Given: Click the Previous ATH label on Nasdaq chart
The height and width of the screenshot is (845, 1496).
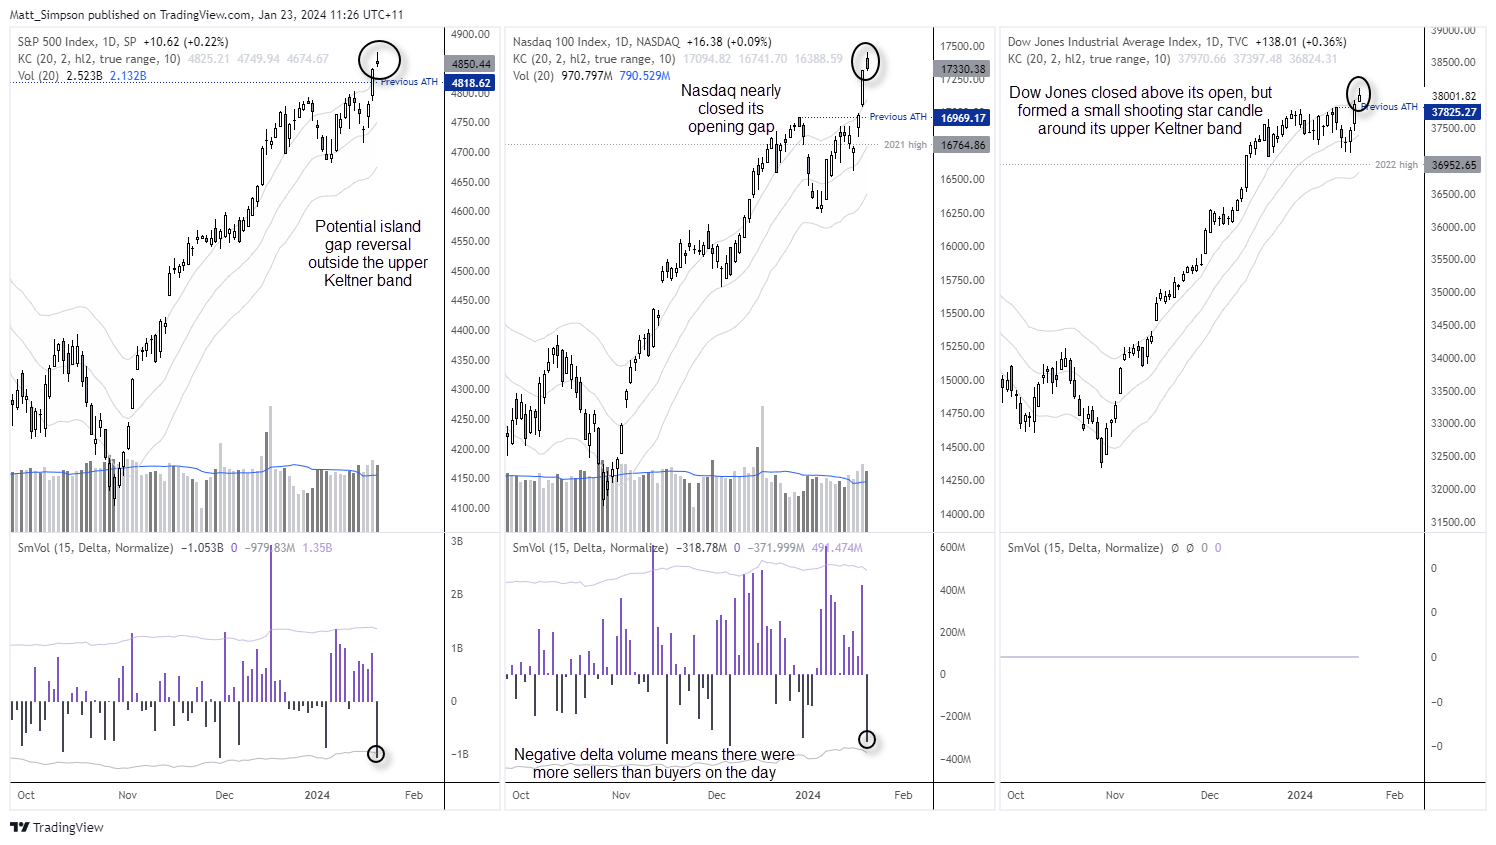Looking at the screenshot, I should 898,117.
